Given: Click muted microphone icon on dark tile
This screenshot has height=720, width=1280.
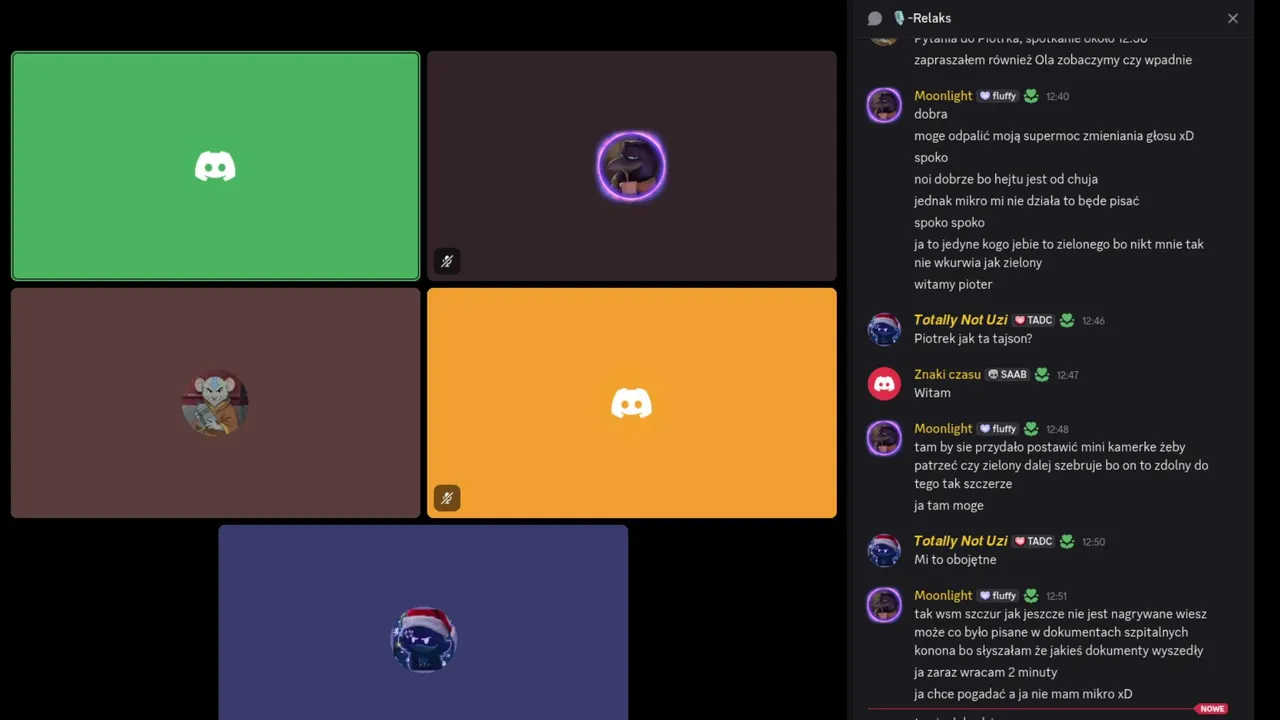Looking at the screenshot, I should (x=447, y=261).
